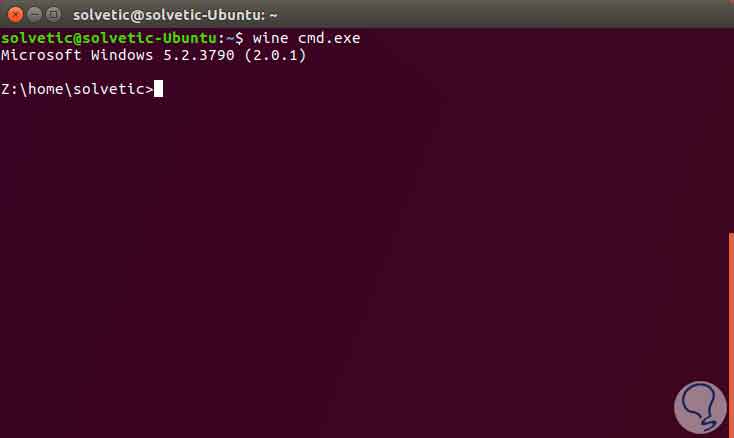Click the (2.0.1) Wine version text
This screenshot has width=734, height=438.
click(x=275, y=55)
